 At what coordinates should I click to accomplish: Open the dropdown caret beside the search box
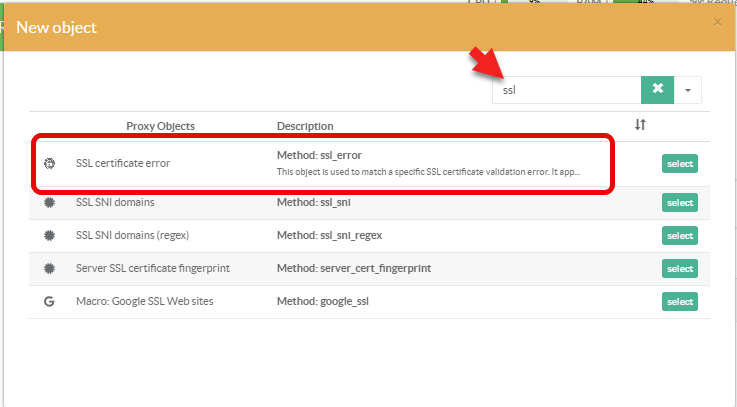click(x=688, y=89)
